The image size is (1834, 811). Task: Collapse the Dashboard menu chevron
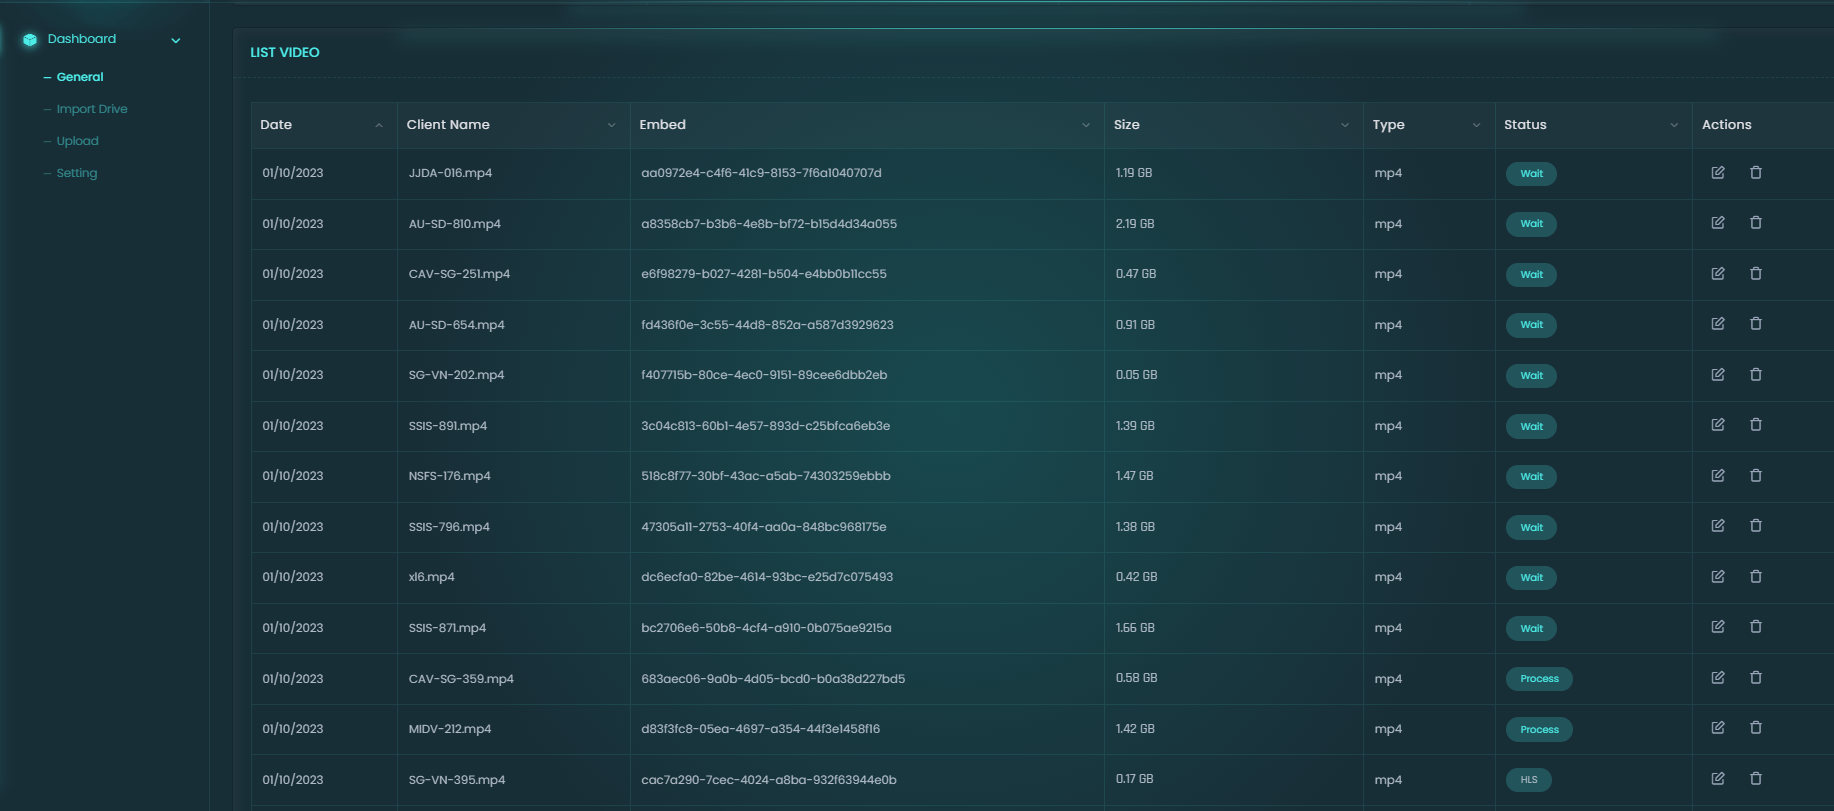click(176, 41)
